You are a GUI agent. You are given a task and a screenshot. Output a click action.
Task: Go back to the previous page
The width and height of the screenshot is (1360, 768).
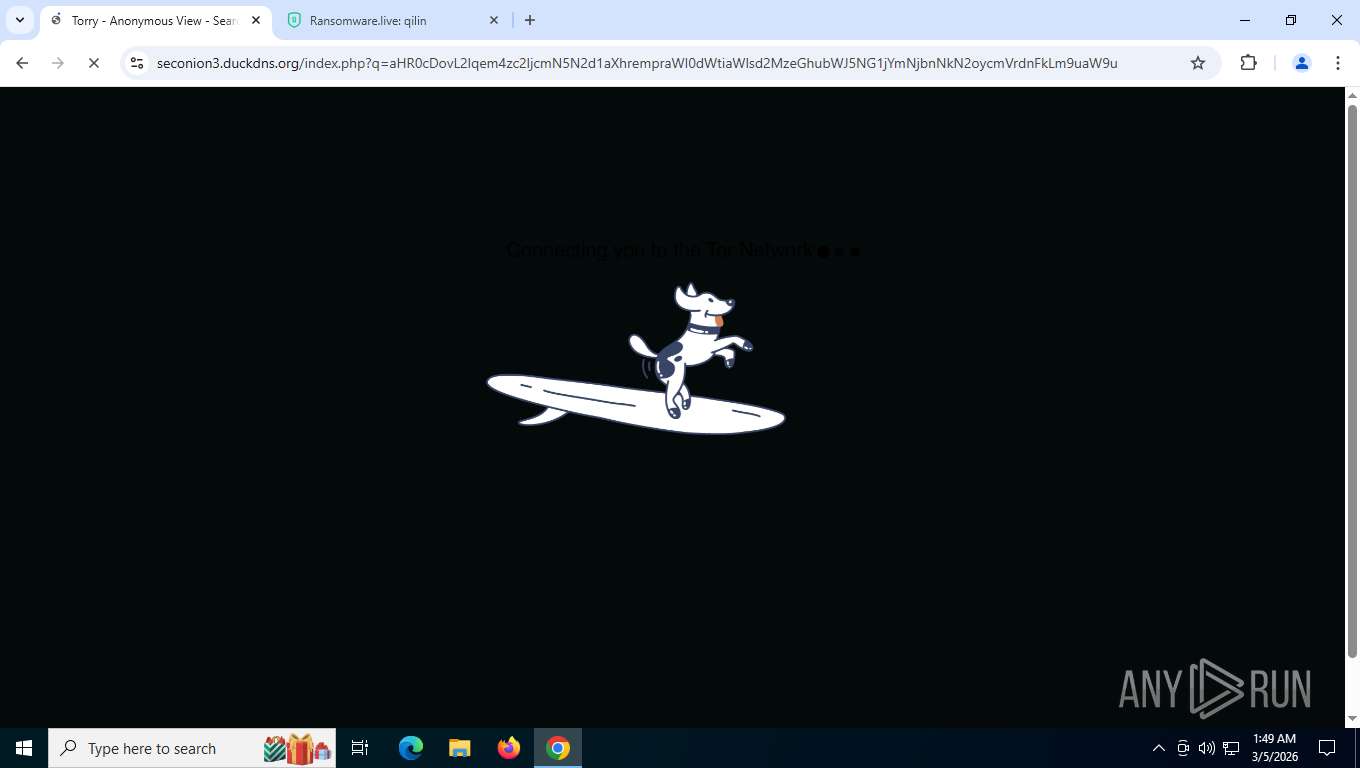point(22,63)
